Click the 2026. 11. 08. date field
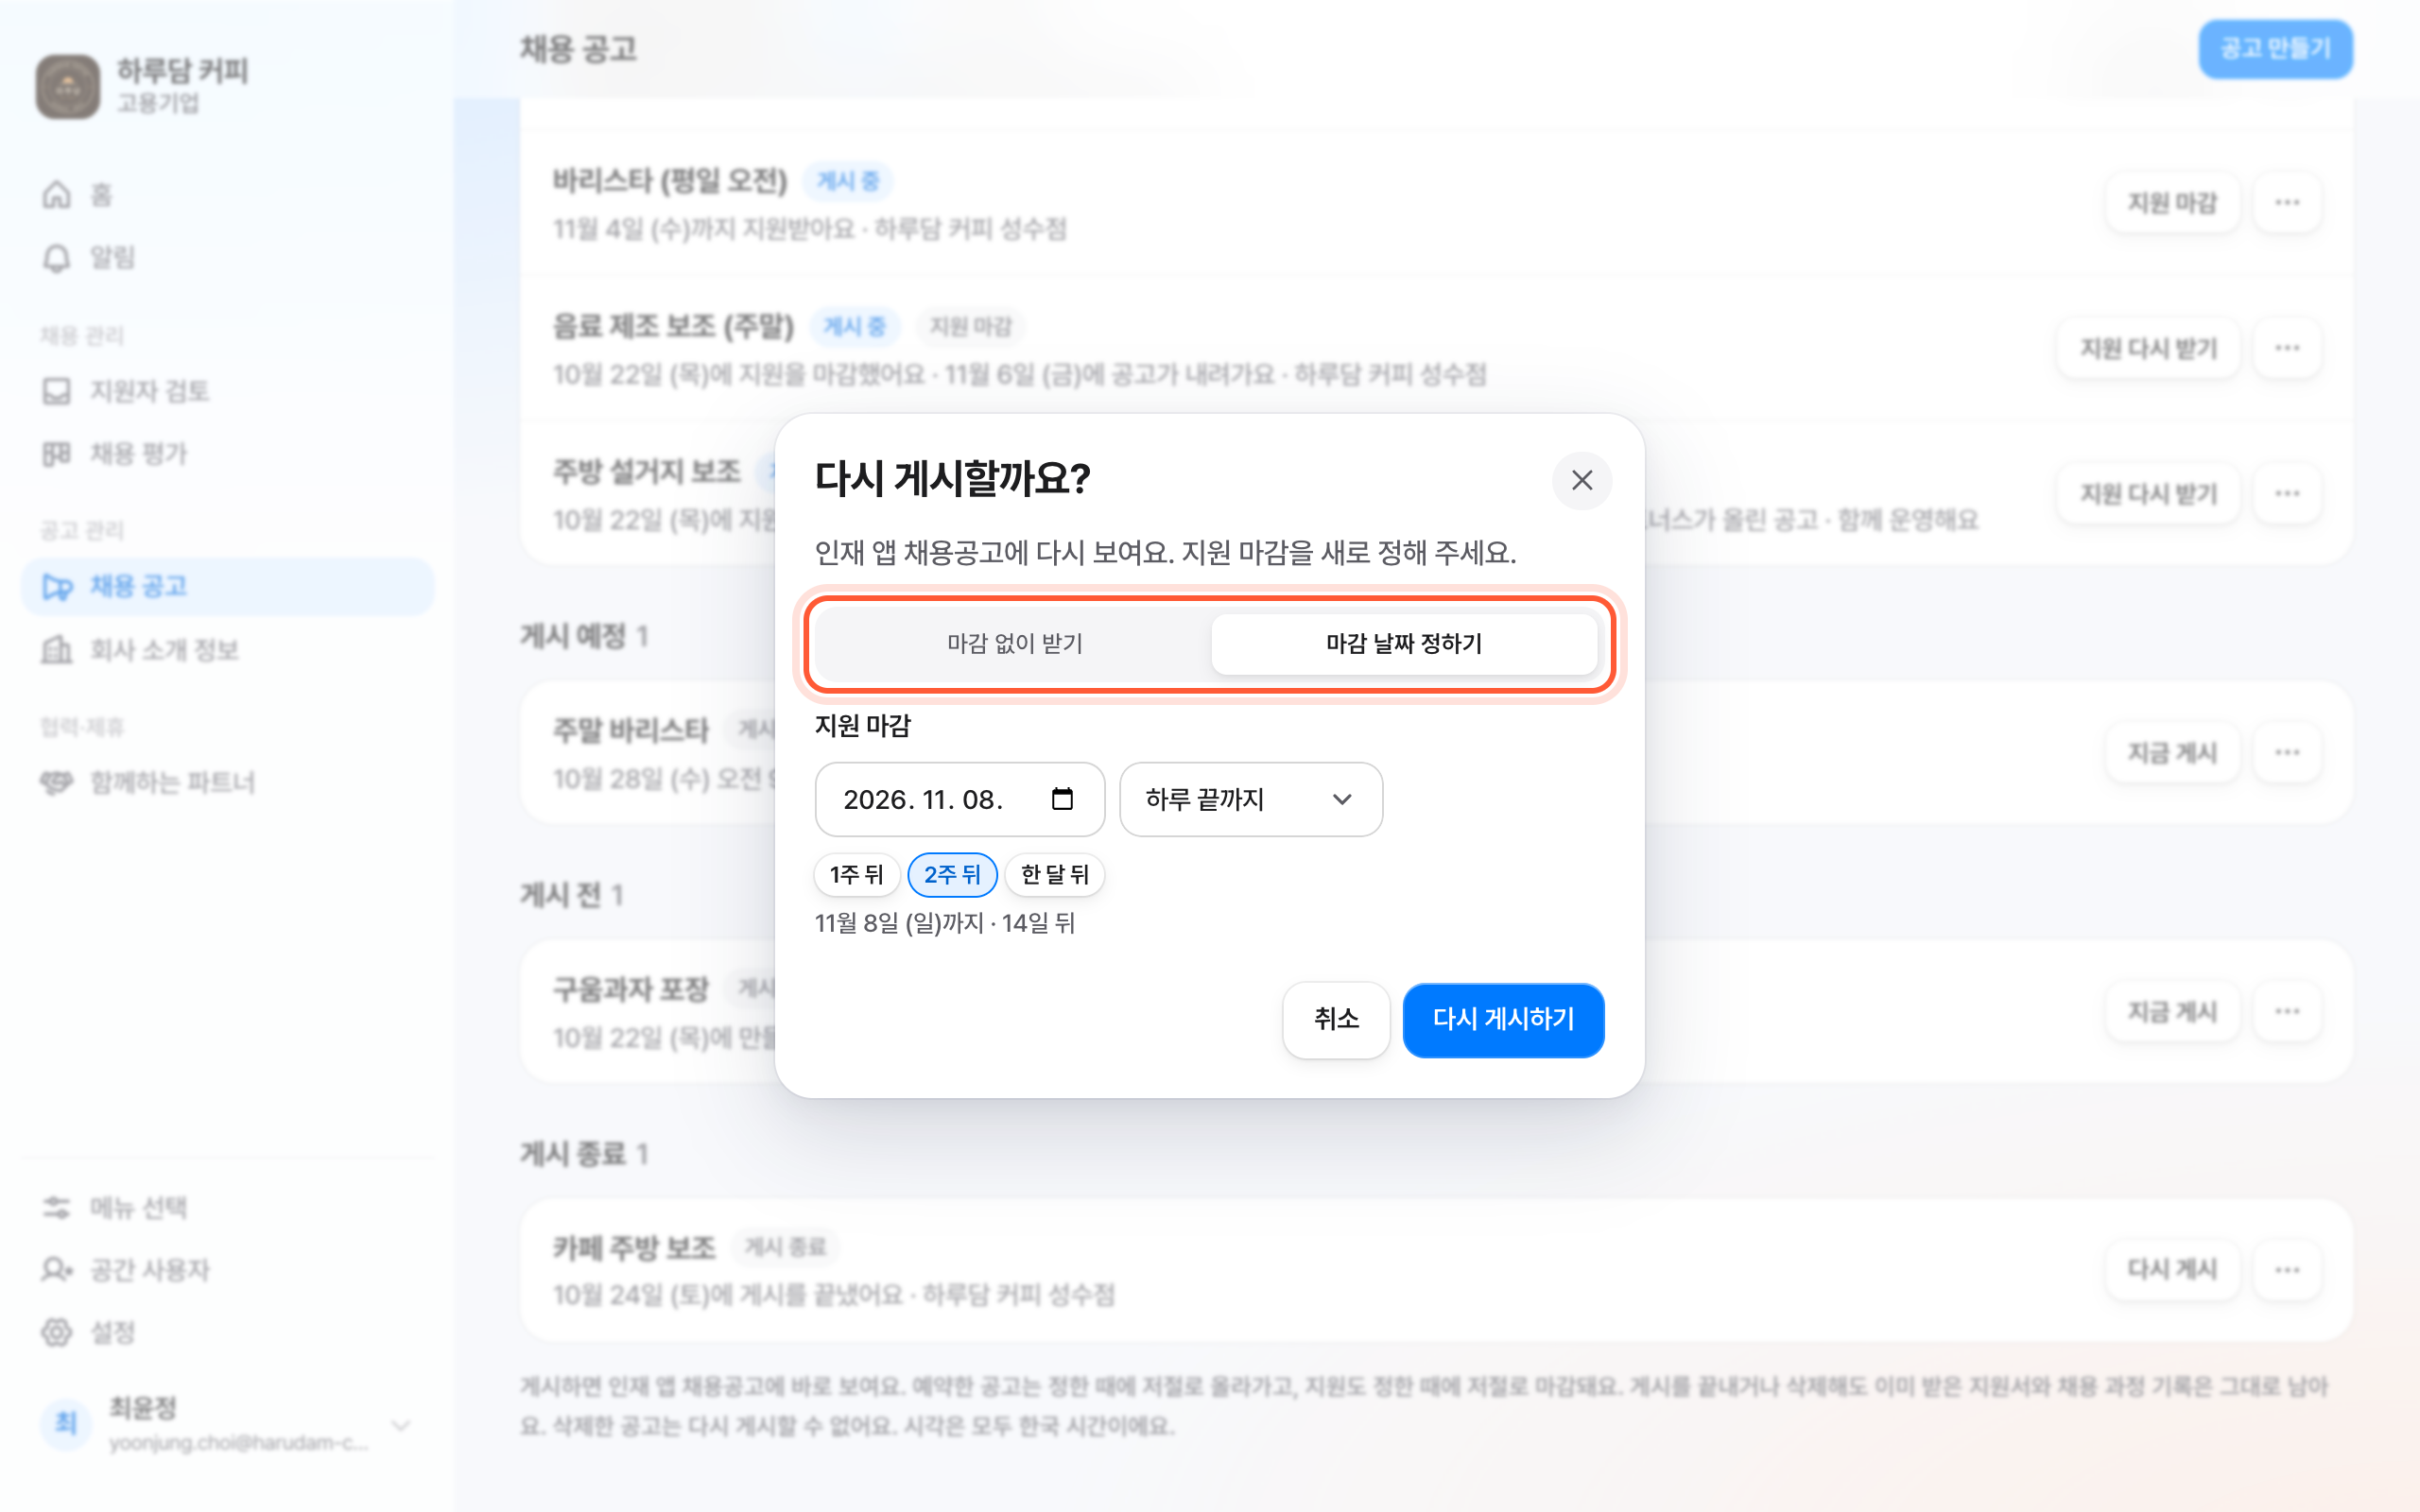This screenshot has width=2420, height=1512. tap(959, 799)
